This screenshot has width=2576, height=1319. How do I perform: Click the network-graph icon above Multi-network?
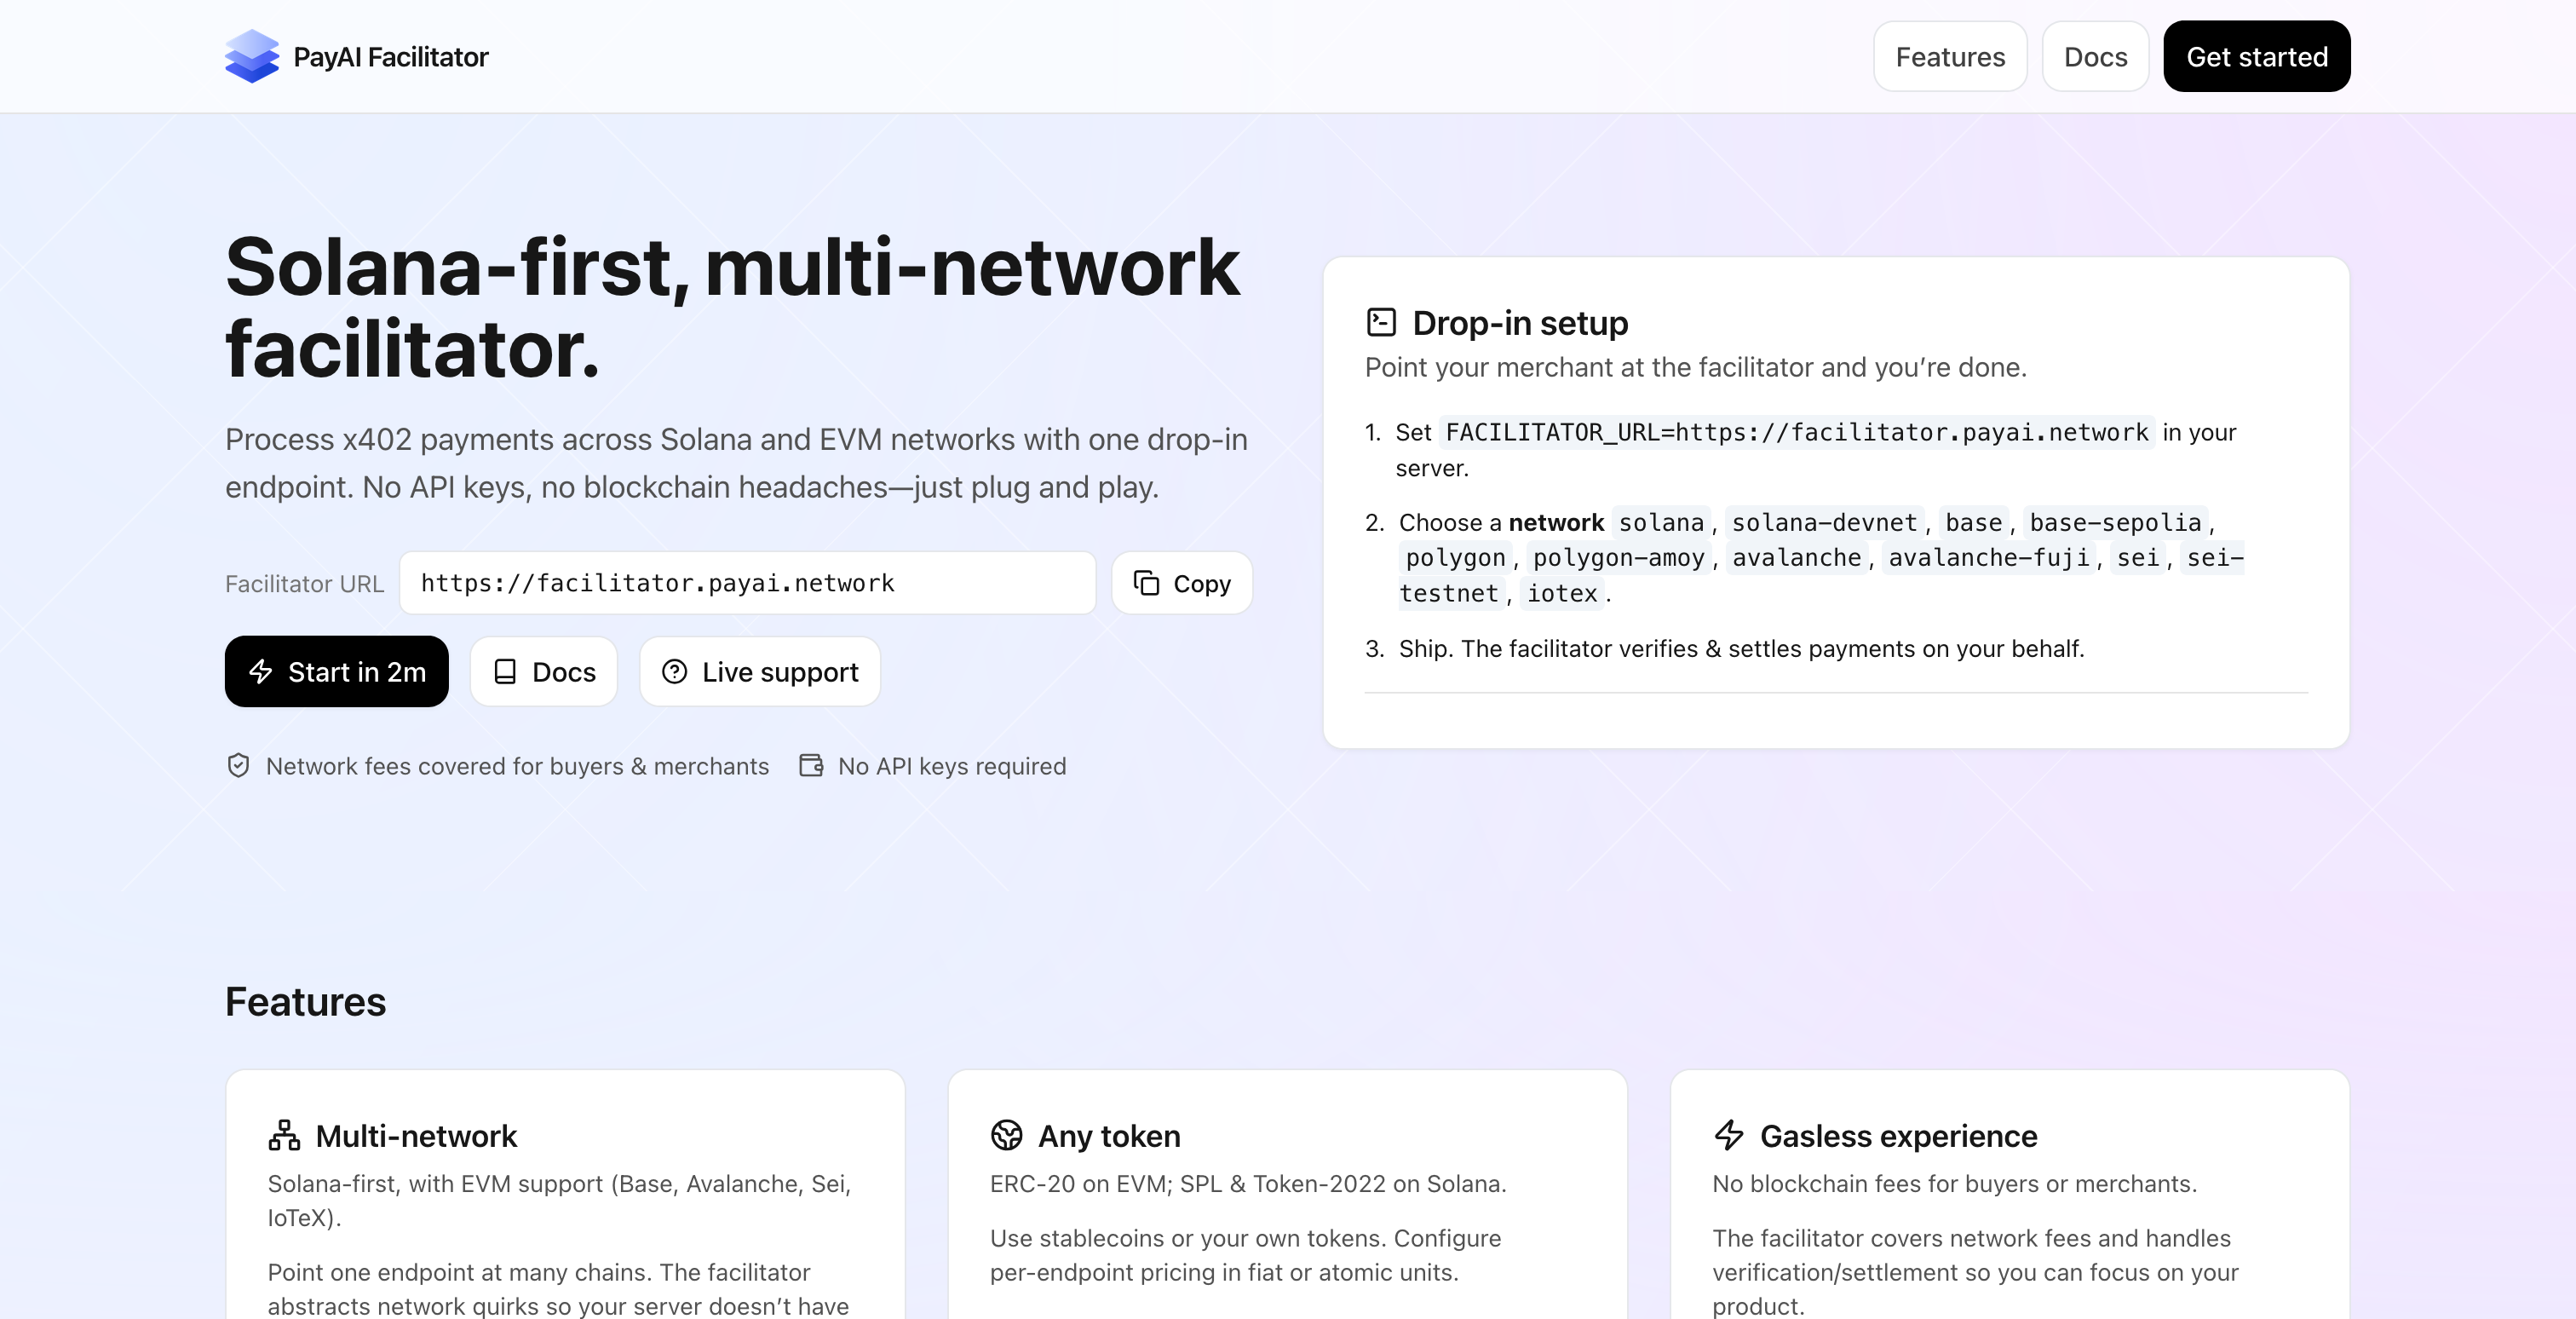pyautogui.click(x=284, y=1135)
